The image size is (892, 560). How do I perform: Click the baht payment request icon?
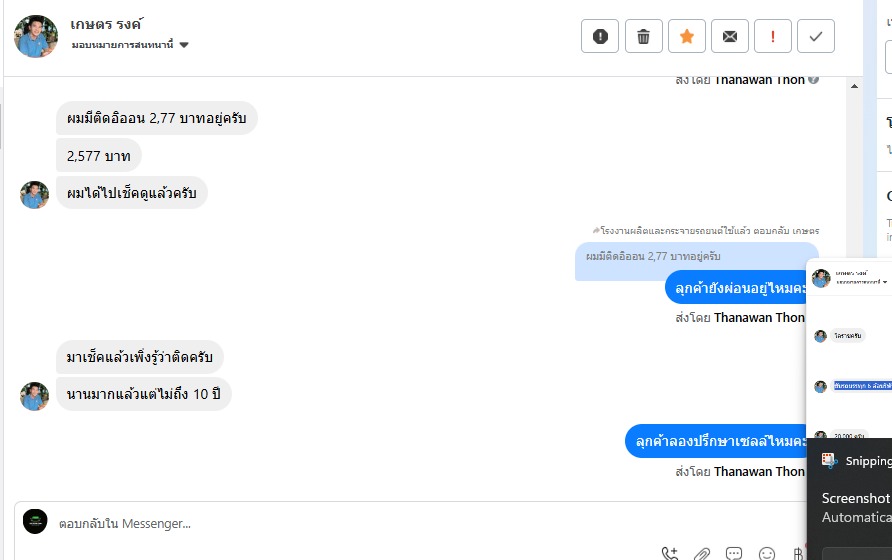click(x=798, y=554)
